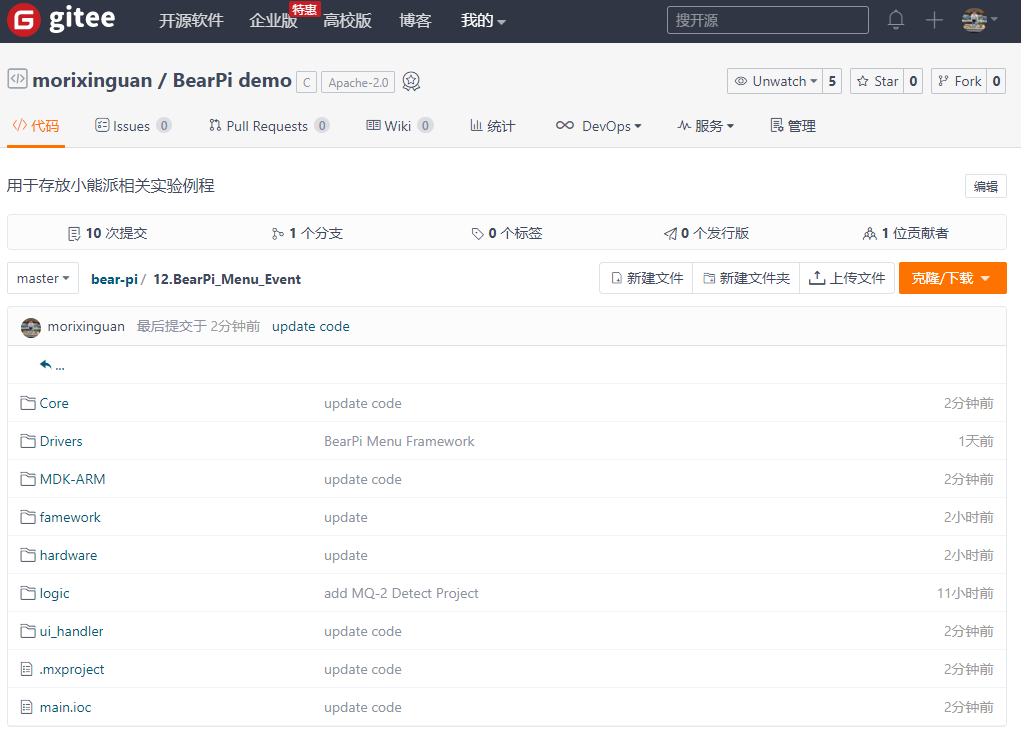Viewport: 1021px width, 749px height.
Task: Click the morixinguan committer avatar
Action: [31, 327]
